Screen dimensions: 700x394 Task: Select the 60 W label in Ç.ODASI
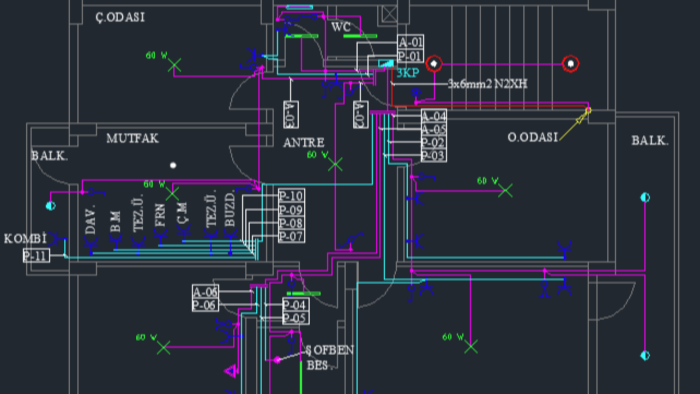(156, 56)
